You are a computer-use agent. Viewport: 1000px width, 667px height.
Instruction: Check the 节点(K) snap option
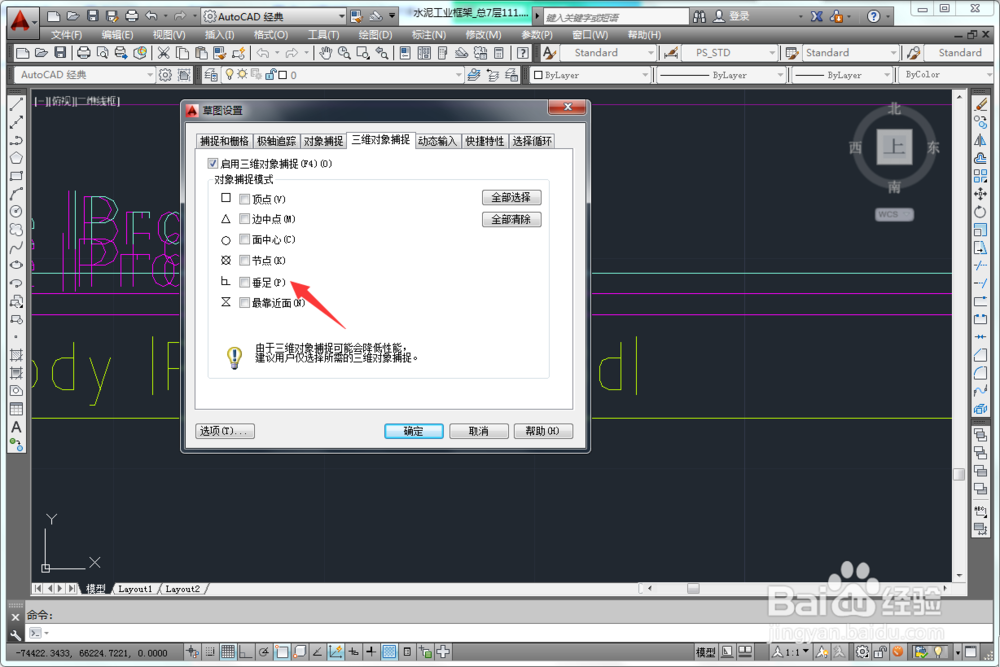click(x=244, y=260)
